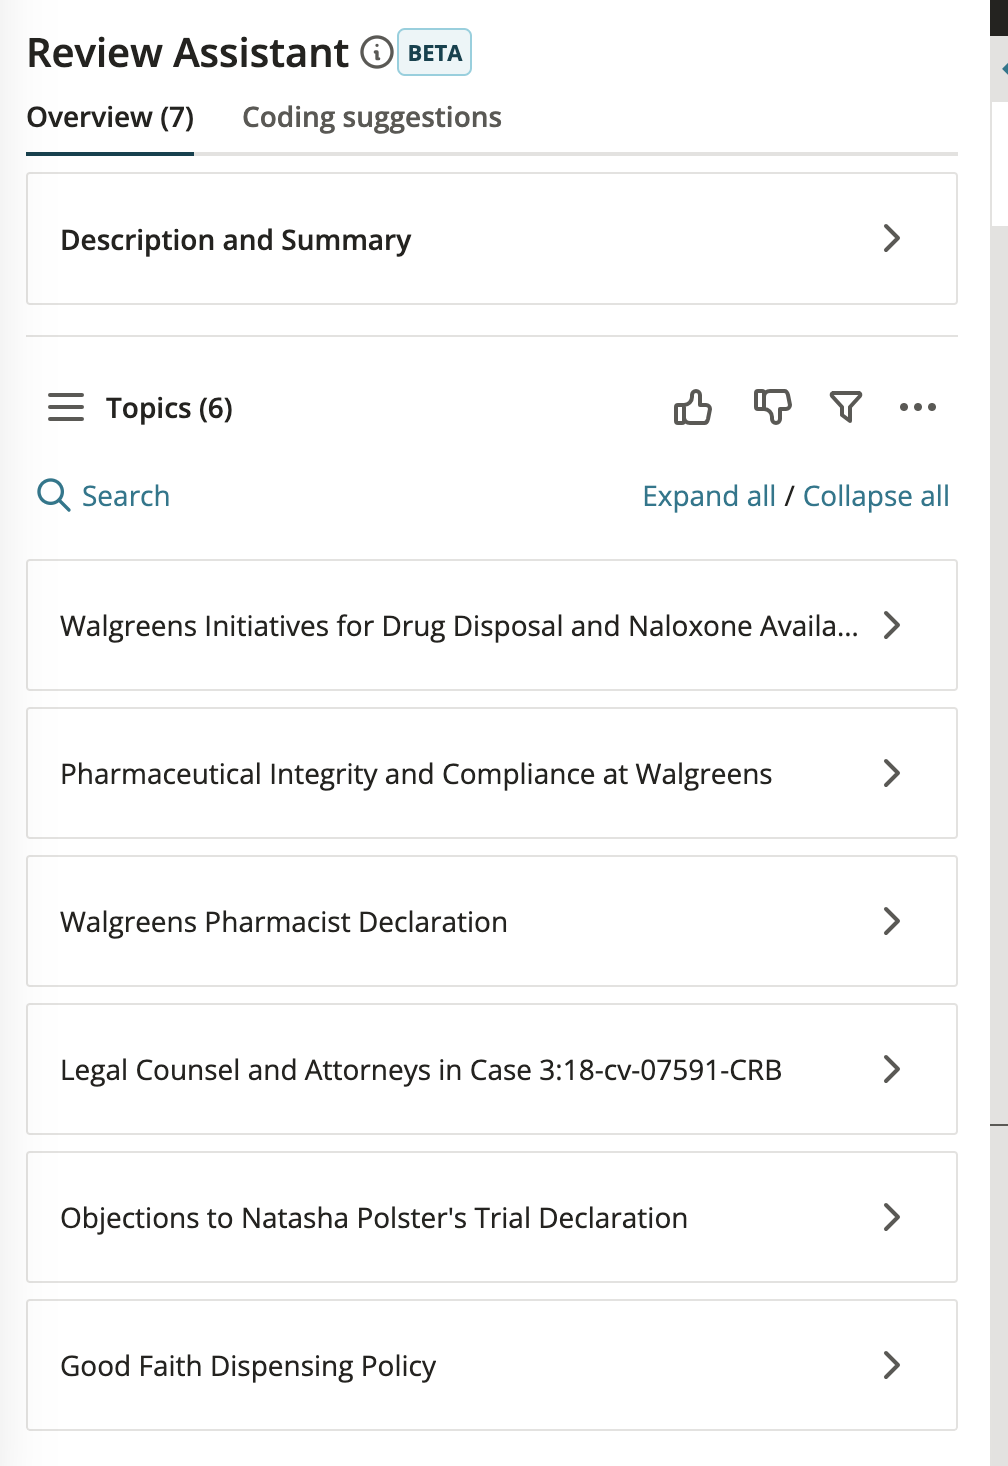Expand Legal Counsel and Attorneys topic
The image size is (1008, 1466).
pyautogui.click(x=492, y=1069)
